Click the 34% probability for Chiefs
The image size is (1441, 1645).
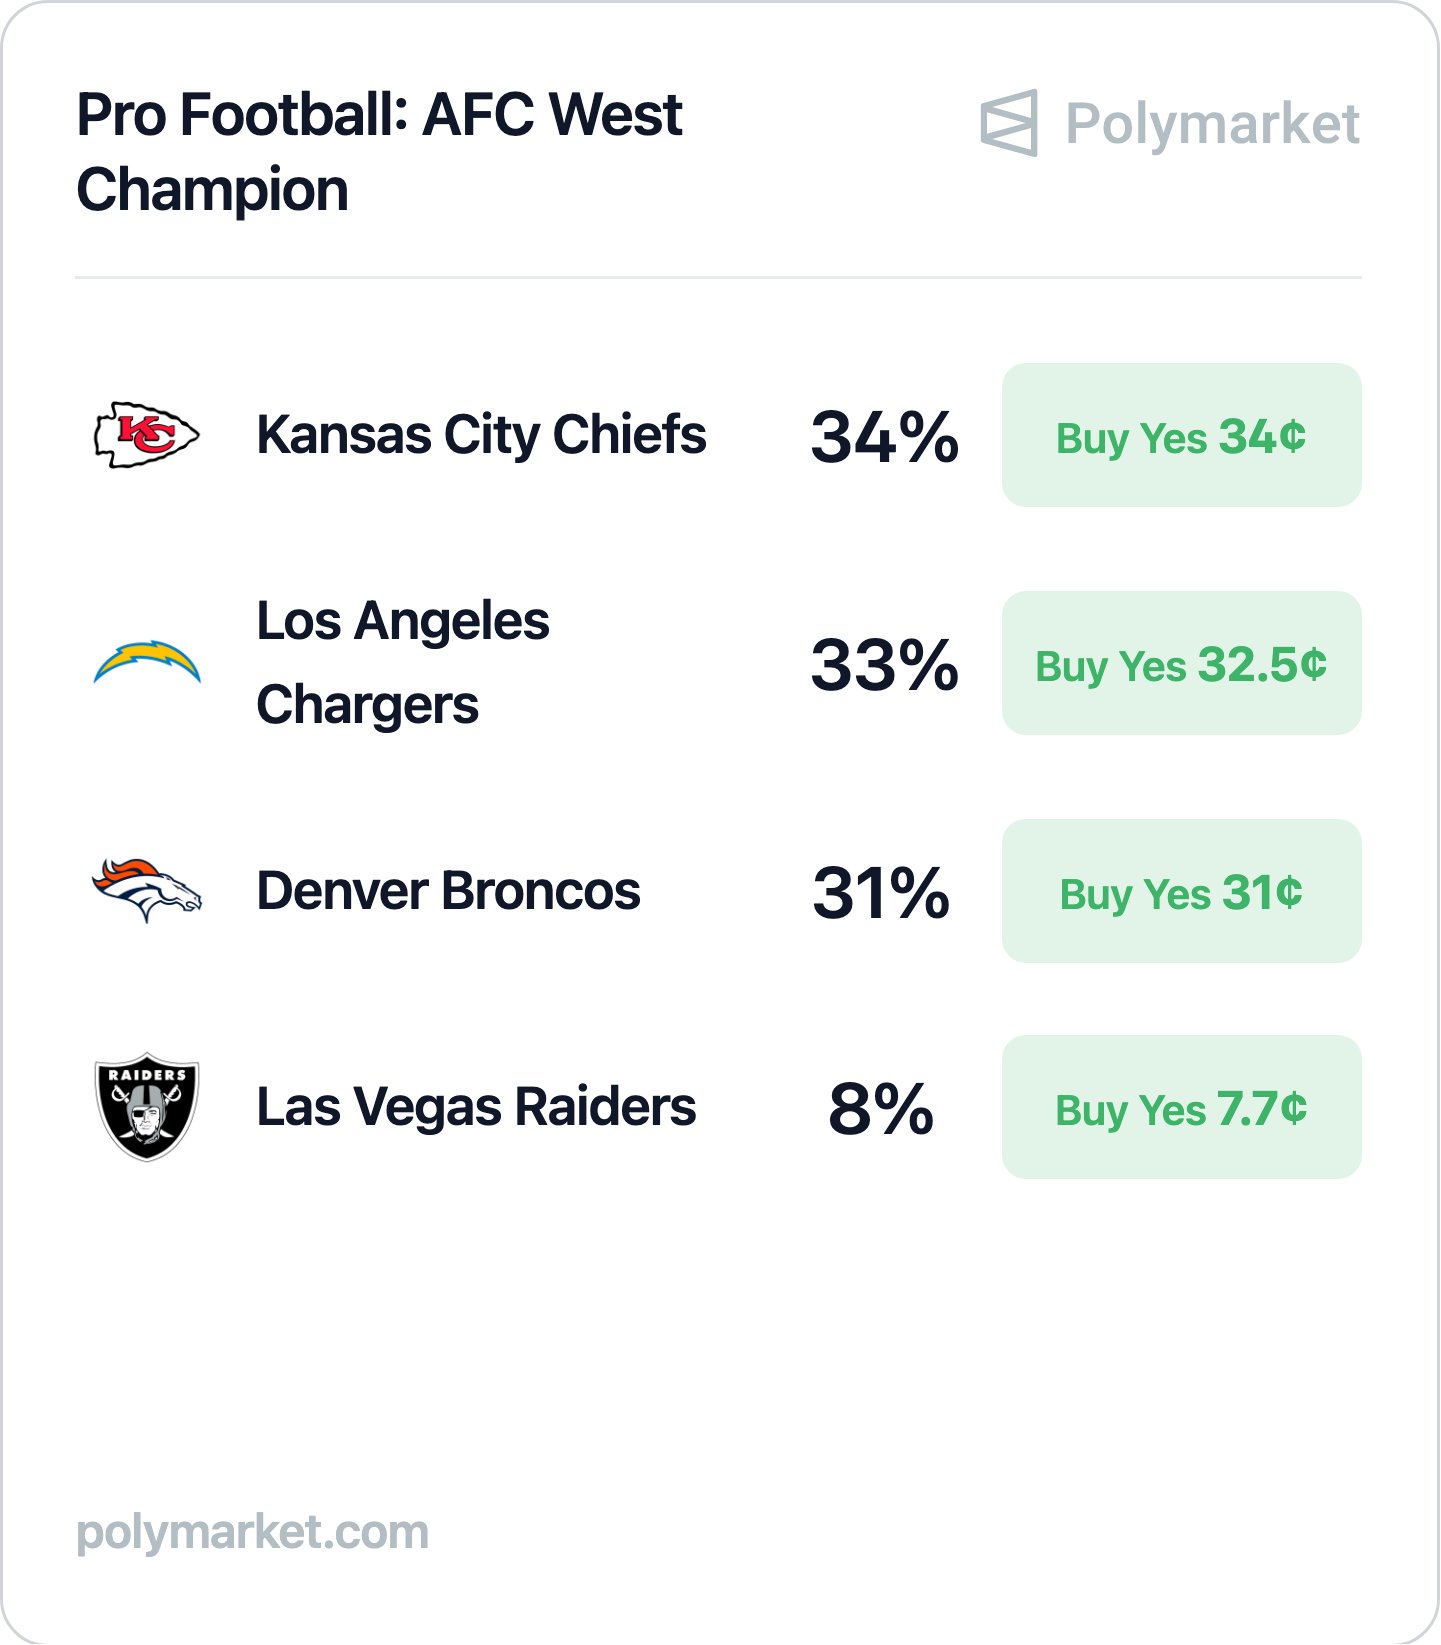(885, 437)
